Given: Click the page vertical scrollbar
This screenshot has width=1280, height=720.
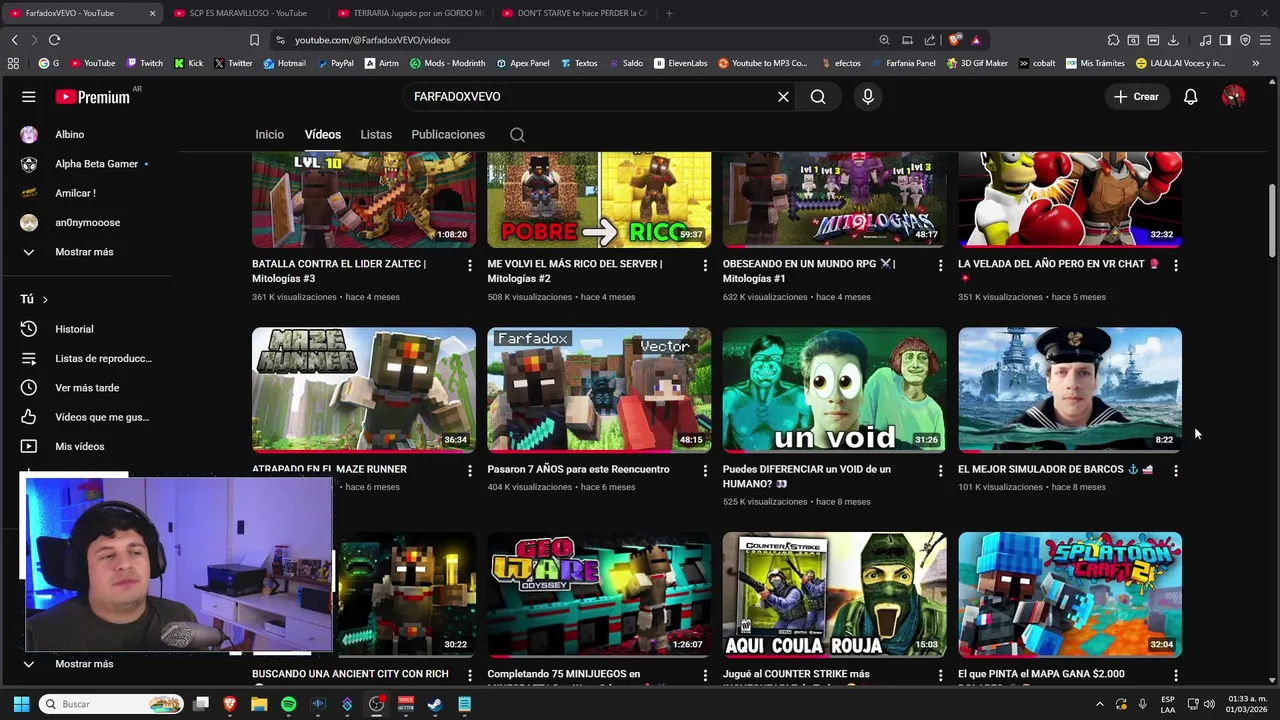Looking at the screenshot, I should (x=1272, y=220).
